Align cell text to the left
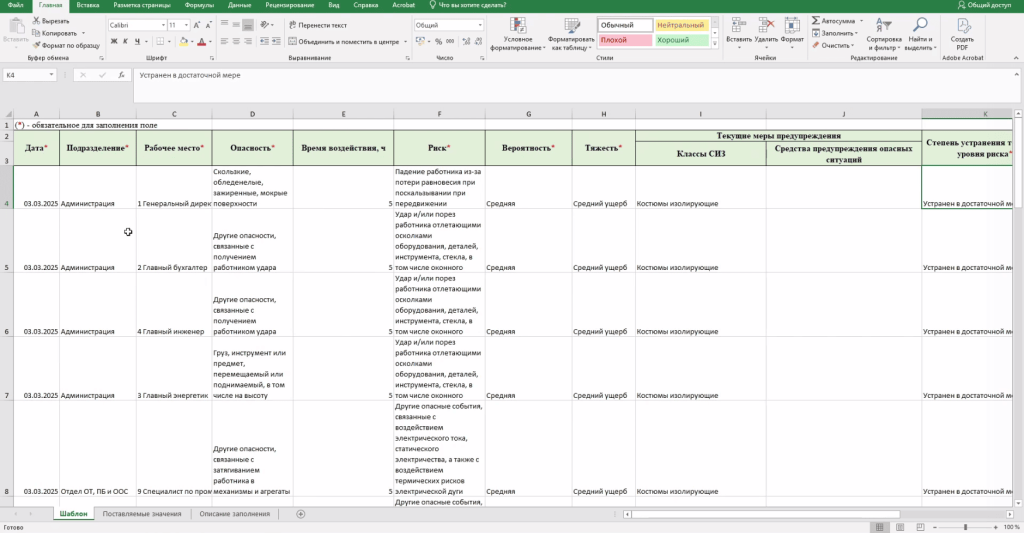The image size is (1024, 533). pos(224,41)
